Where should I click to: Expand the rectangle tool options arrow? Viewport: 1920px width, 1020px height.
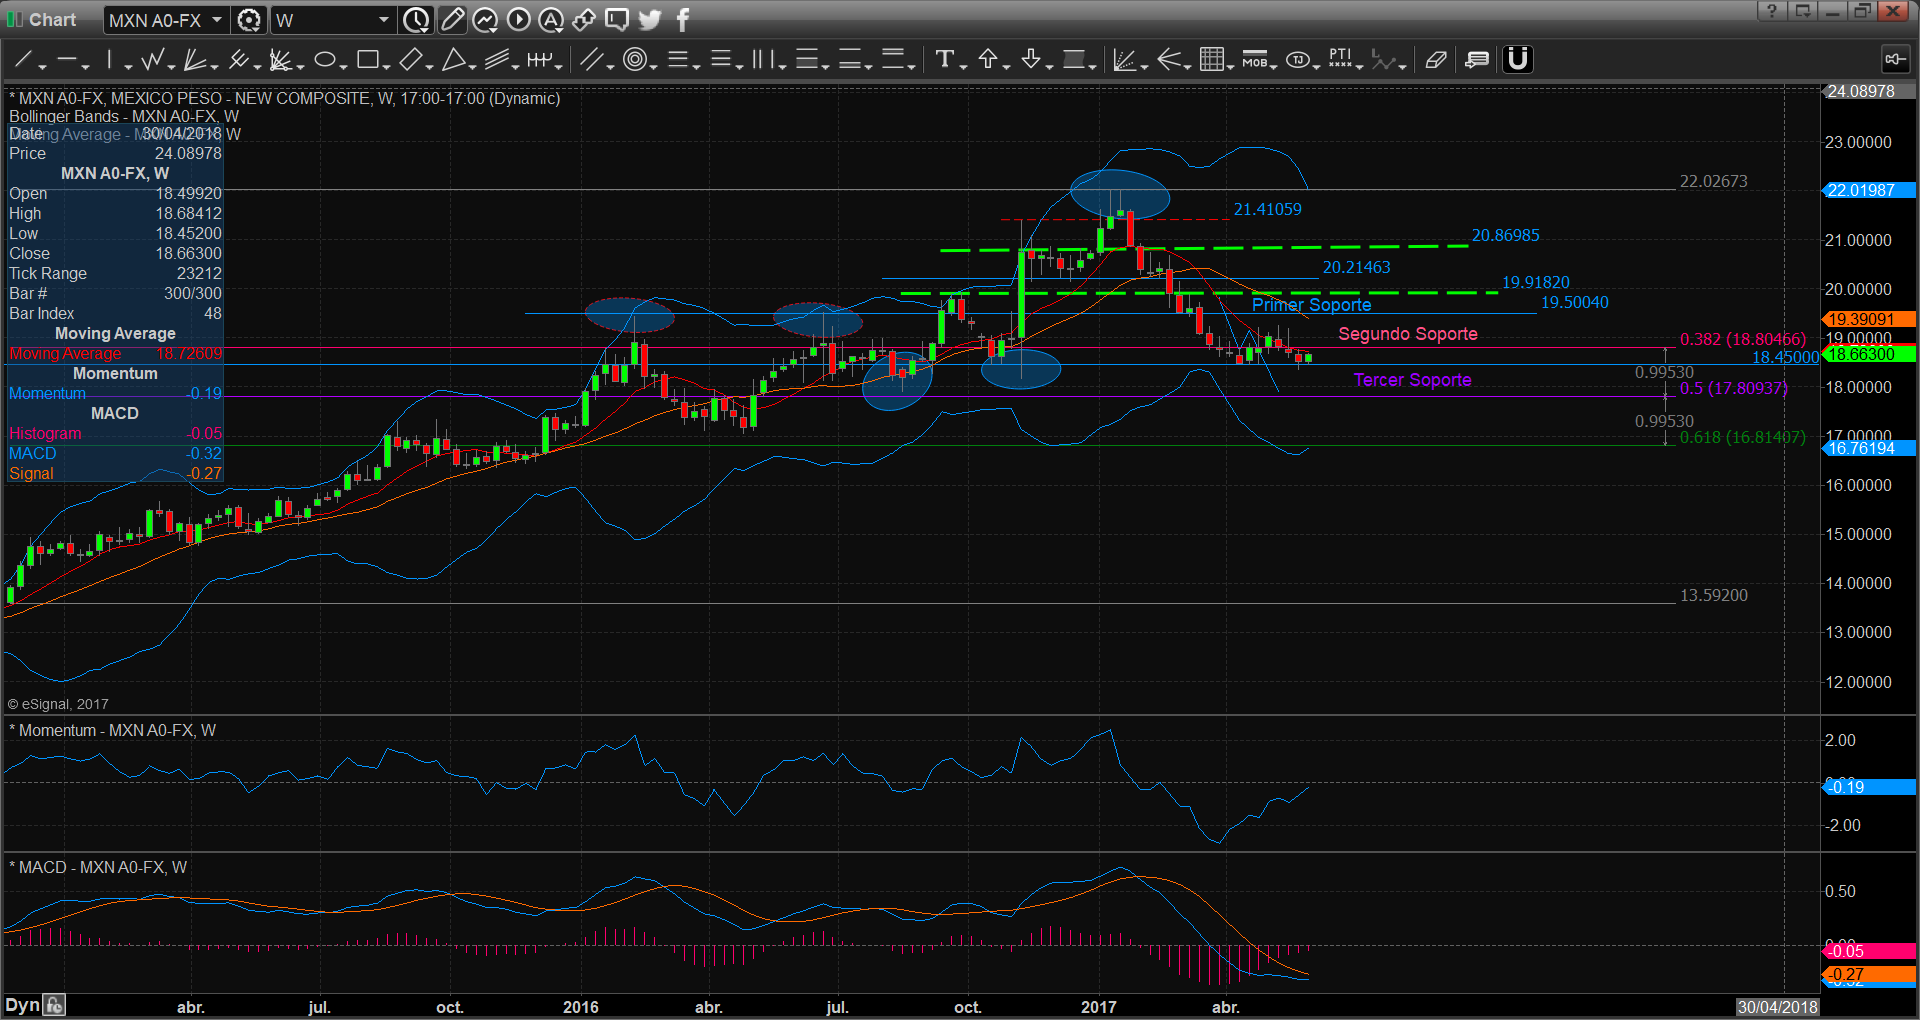pyautogui.click(x=386, y=66)
